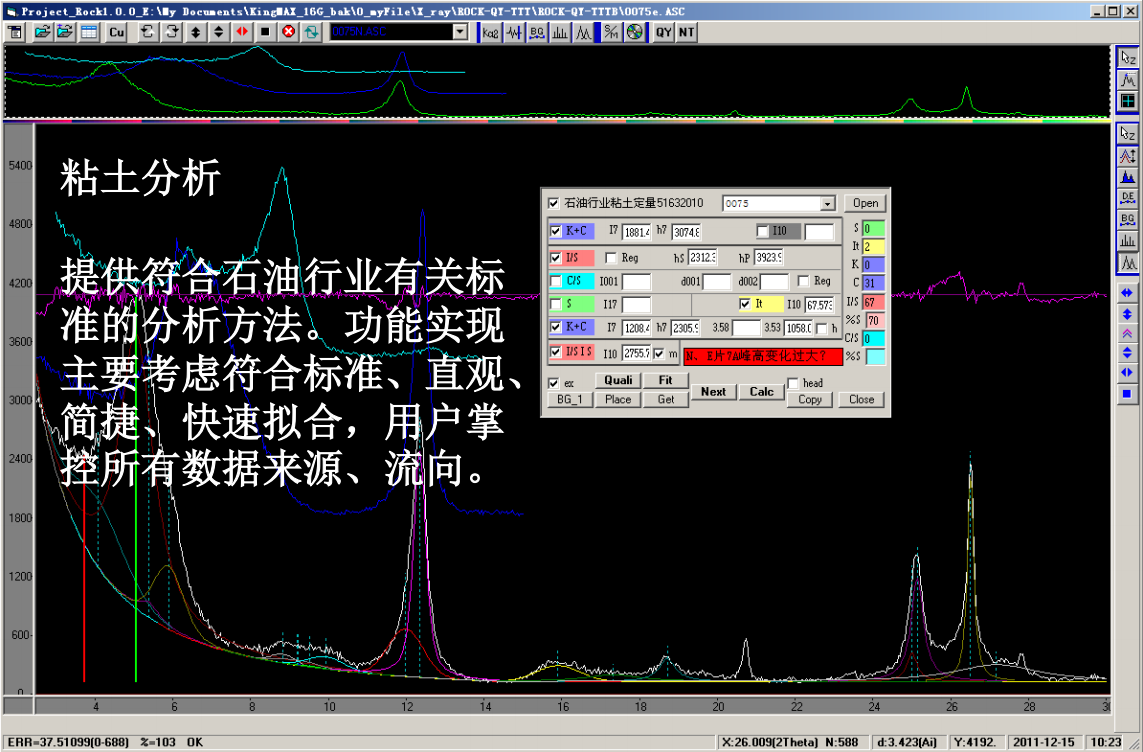Image resolution: width=1143 pixels, height=752 pixels.
Task: Toggle the C/S checkbox
Action: click(556, 281)
